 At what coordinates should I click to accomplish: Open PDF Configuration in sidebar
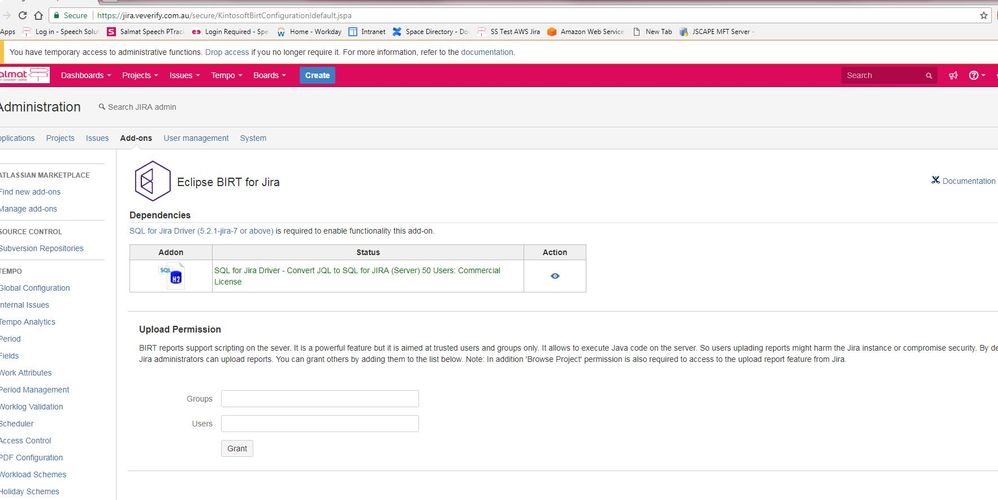tap(31, 457)
